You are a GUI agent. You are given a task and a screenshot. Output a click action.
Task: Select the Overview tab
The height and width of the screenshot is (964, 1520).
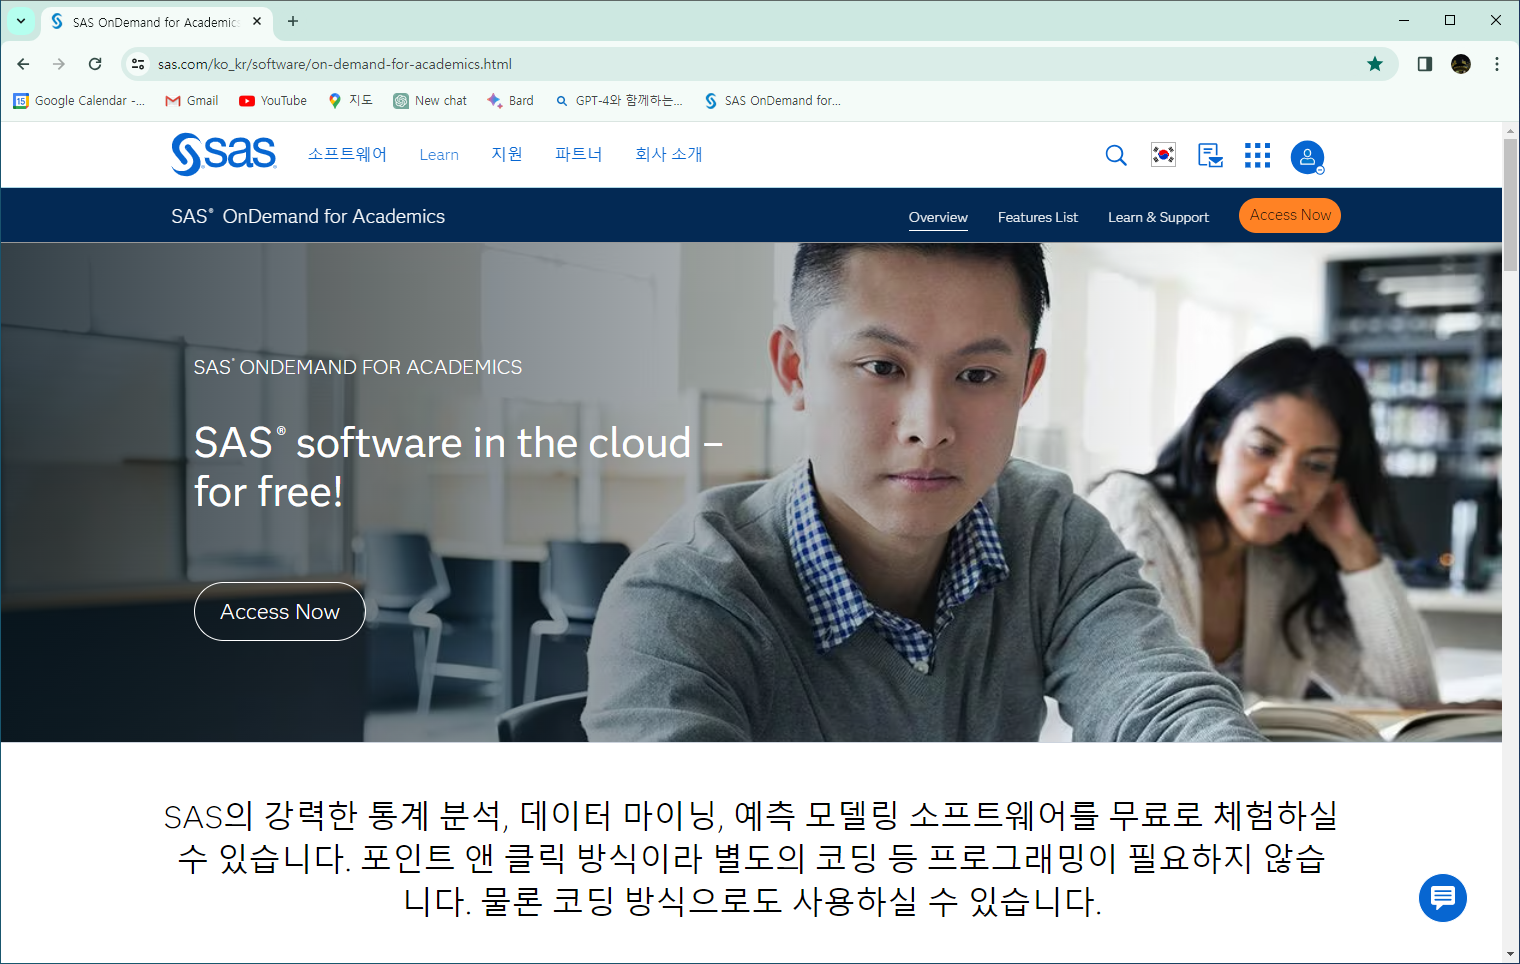tap(938, 217)
